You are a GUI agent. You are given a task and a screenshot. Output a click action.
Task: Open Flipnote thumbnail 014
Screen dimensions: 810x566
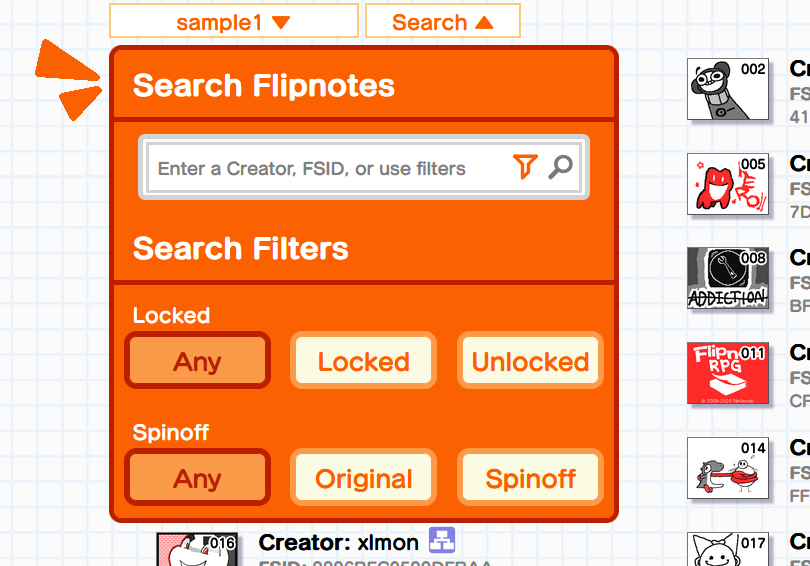pos(728,468)
